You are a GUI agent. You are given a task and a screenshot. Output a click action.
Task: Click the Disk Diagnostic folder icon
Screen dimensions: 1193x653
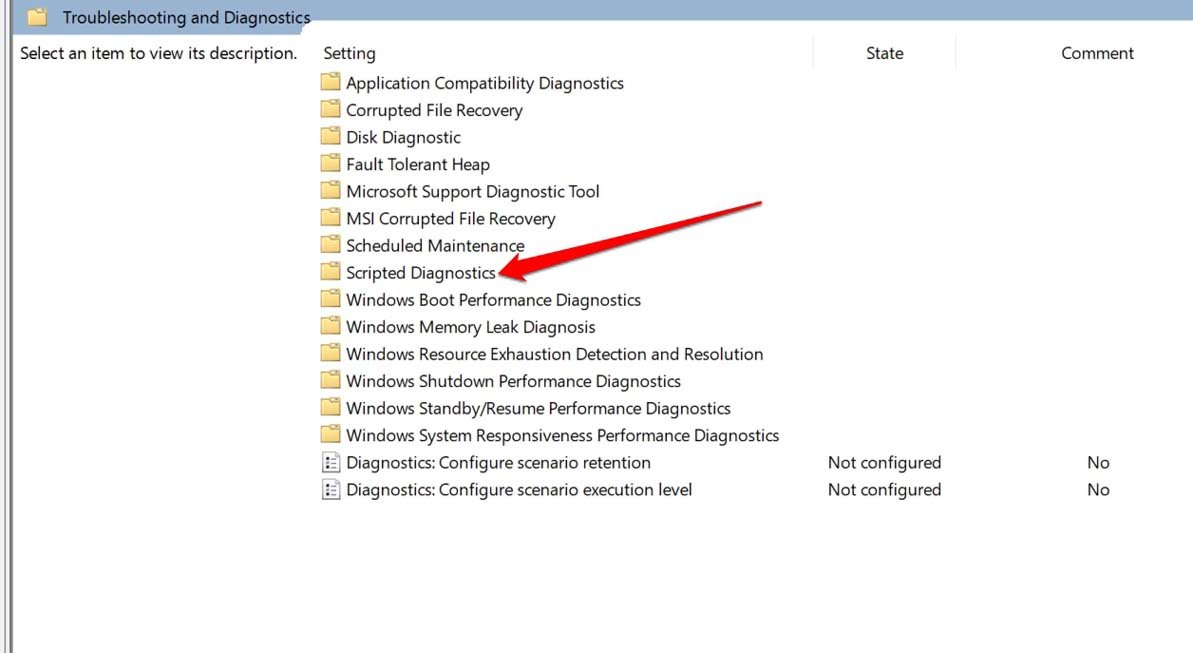(330, 137)
